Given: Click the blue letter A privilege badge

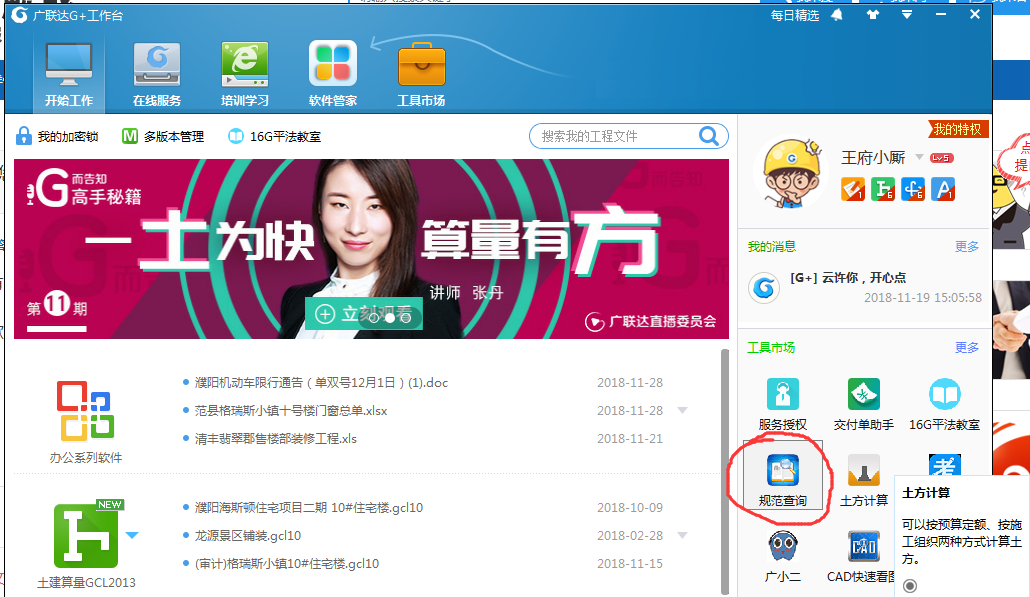Looking at the screenshot, I should 943,189.
